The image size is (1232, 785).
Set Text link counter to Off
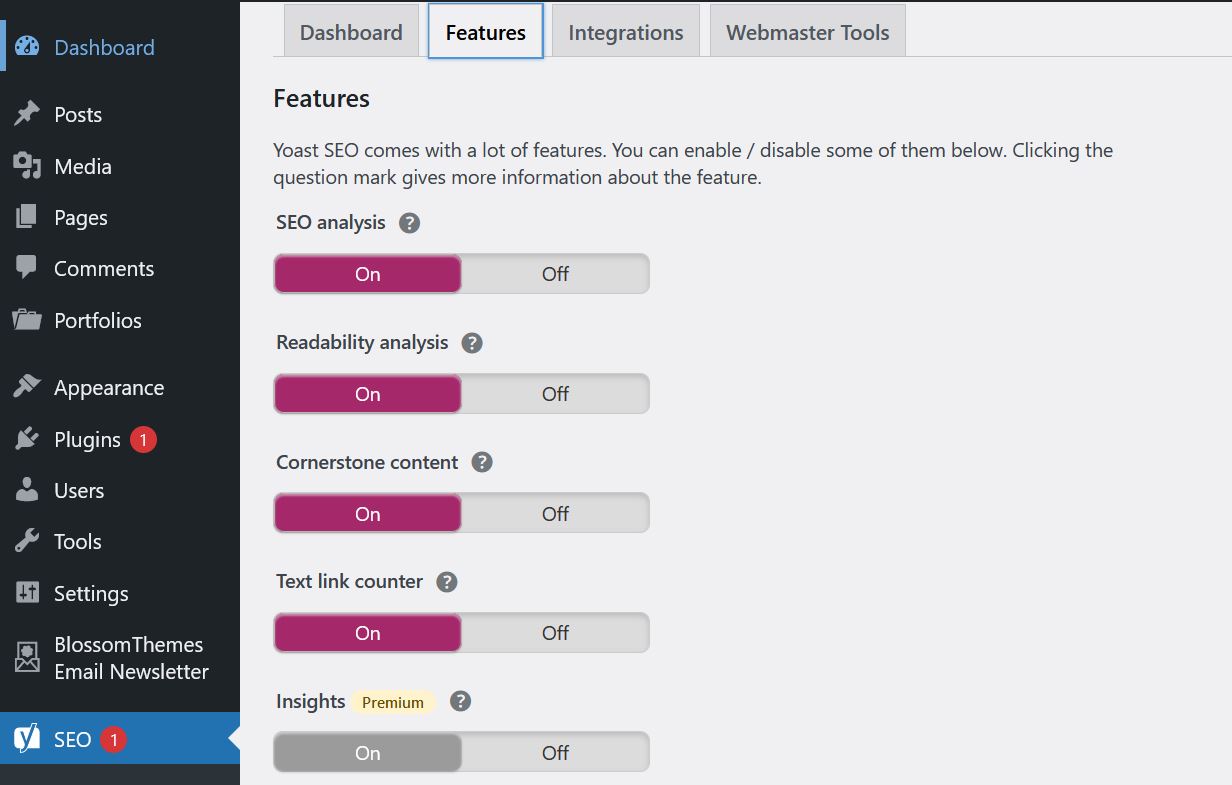tap(555, 633)
